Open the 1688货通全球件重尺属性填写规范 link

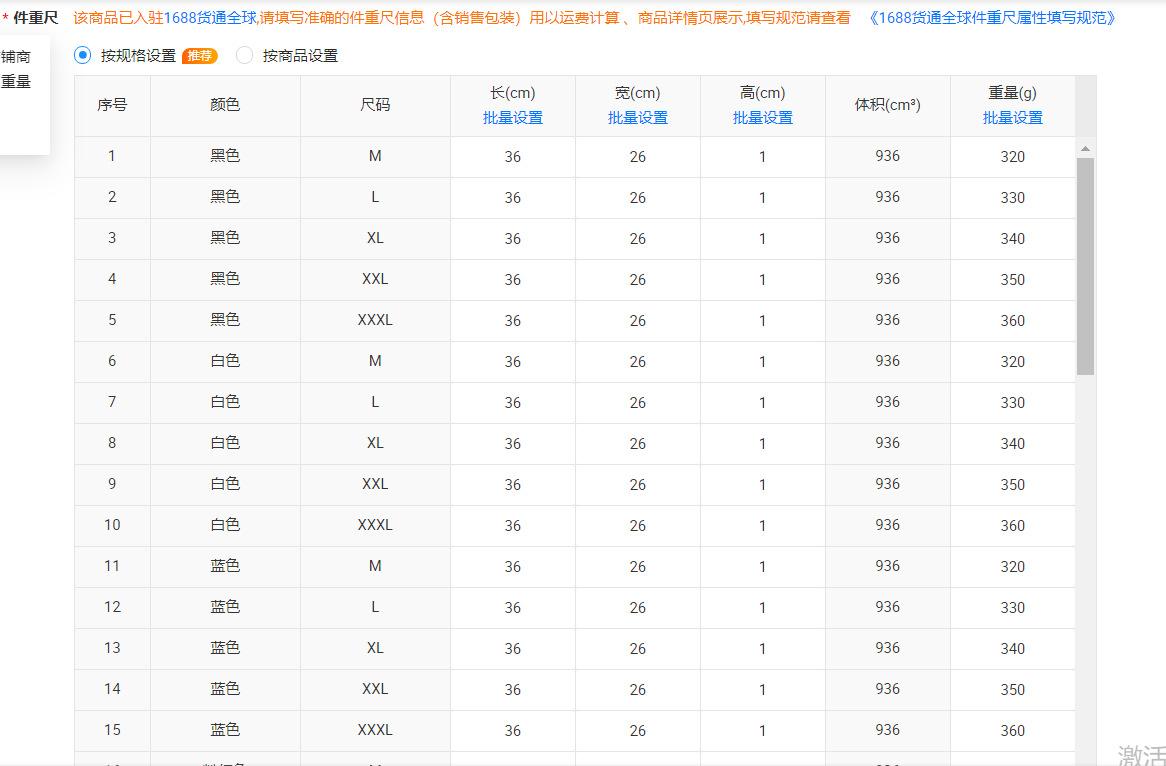tap(991, 18)
